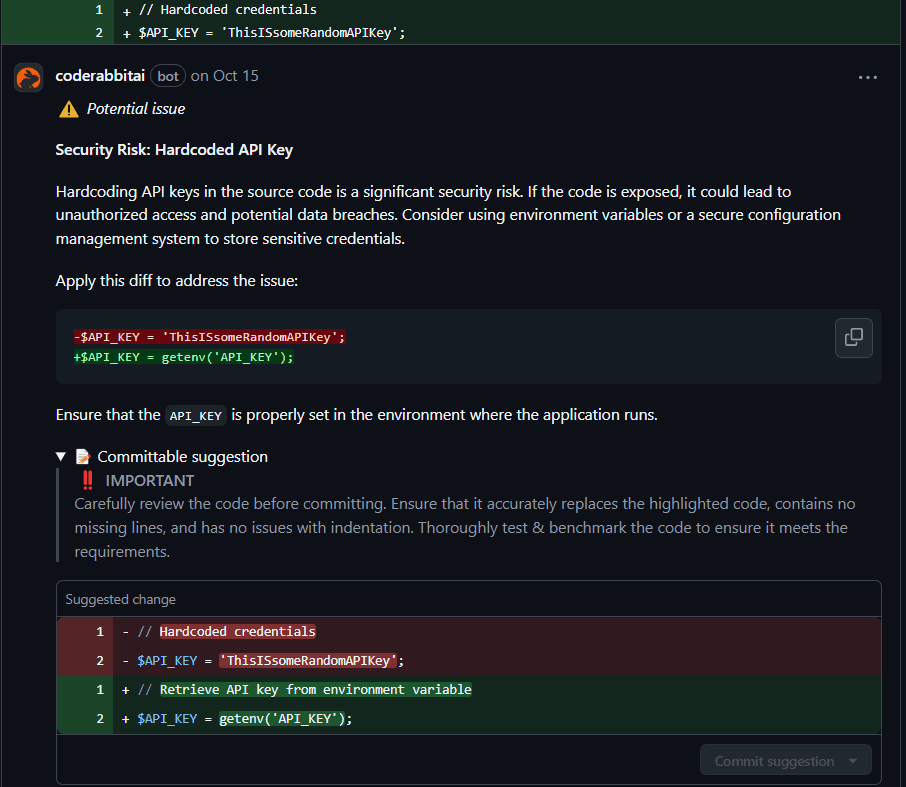This screenshot has width=906, height=787.
Task: Click the green getenv line in the code block
Action: (184, 357)
